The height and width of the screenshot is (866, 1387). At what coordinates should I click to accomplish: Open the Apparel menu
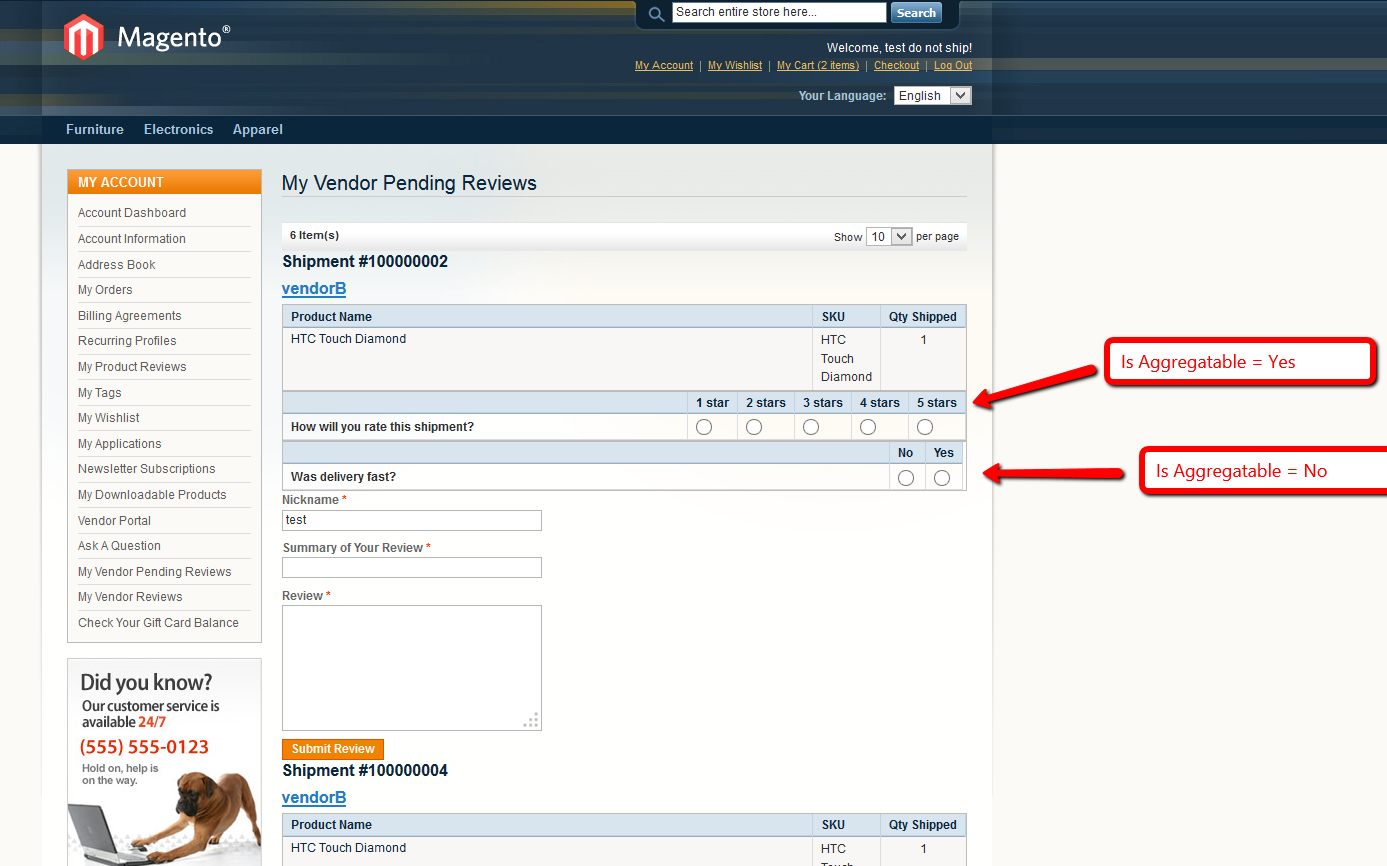click(258, 129)
